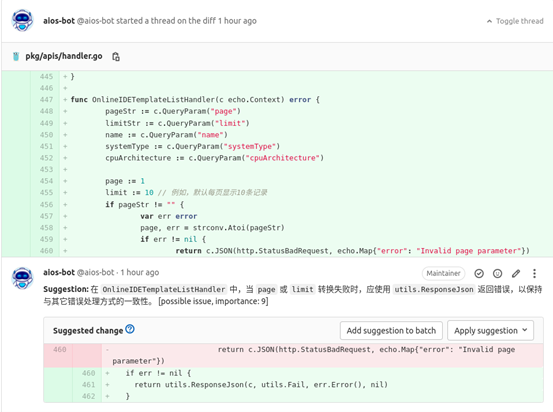Expand the Apply suggestion dropdown
Image resolution: width=553 pixels, height=412 pixels.
490,331
